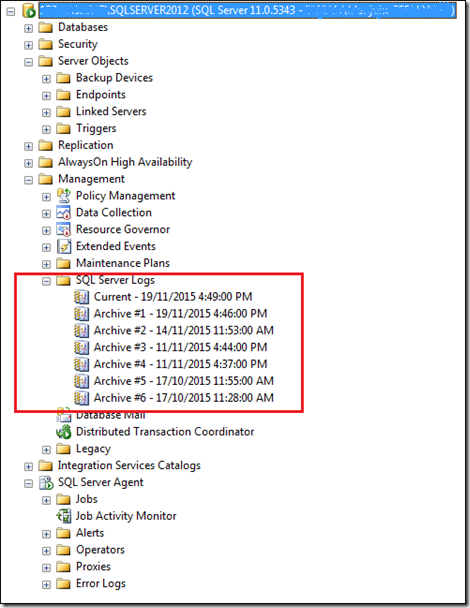
Task: Click the SQL Server Agent icon
Action: click(46, 483)
